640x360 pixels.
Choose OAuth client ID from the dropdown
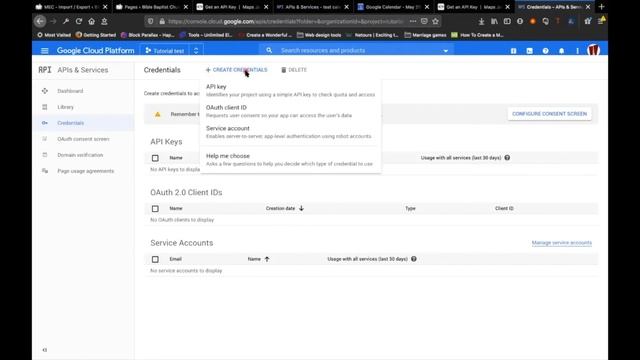click(x=290, y=111)
